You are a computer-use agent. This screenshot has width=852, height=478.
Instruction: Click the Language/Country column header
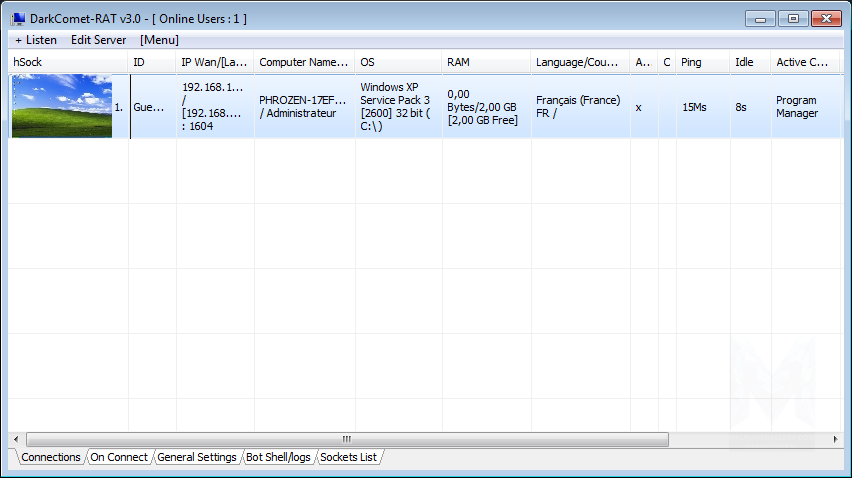point(580,62)
